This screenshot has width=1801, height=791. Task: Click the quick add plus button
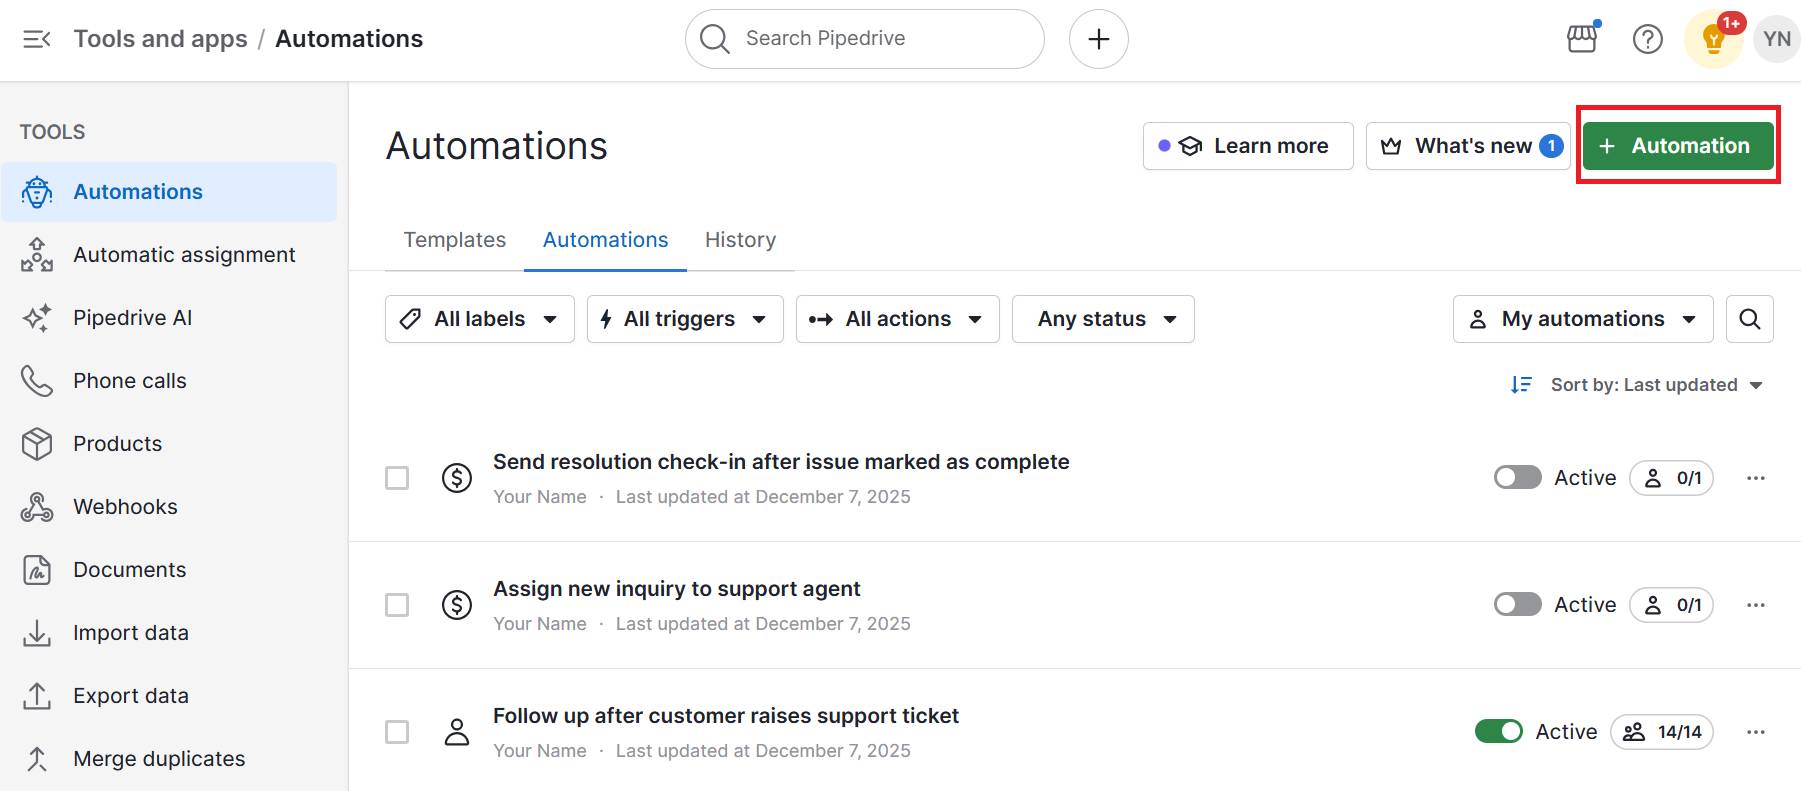[1098, 39]
